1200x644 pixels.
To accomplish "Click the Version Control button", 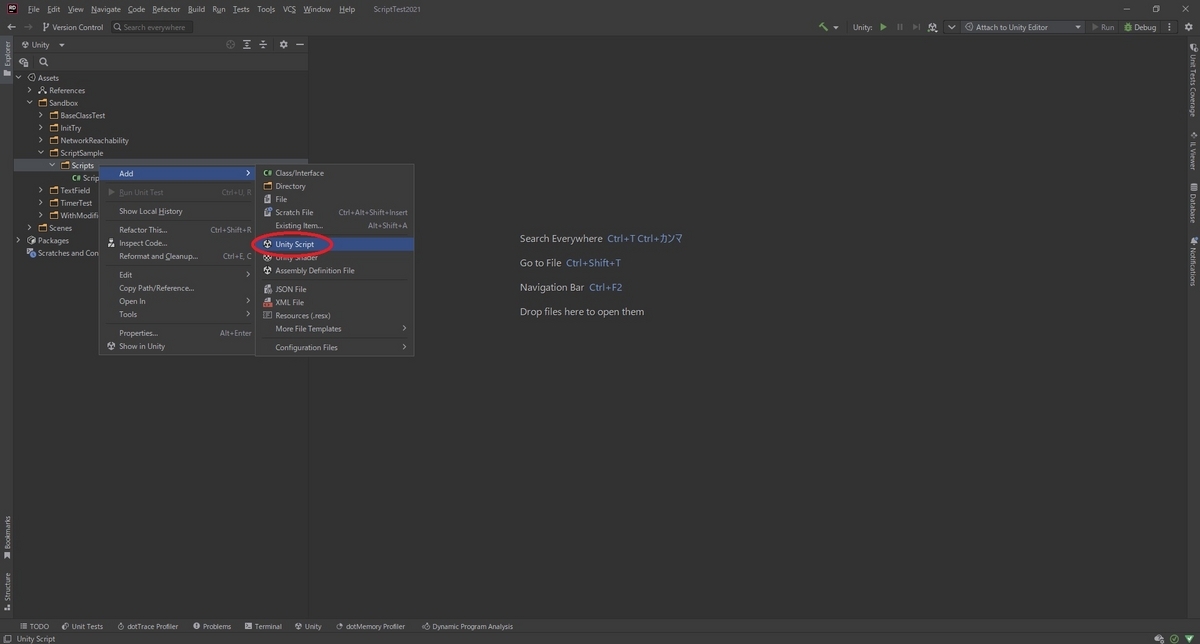I will pyautogui.click(x=73, y=27).
